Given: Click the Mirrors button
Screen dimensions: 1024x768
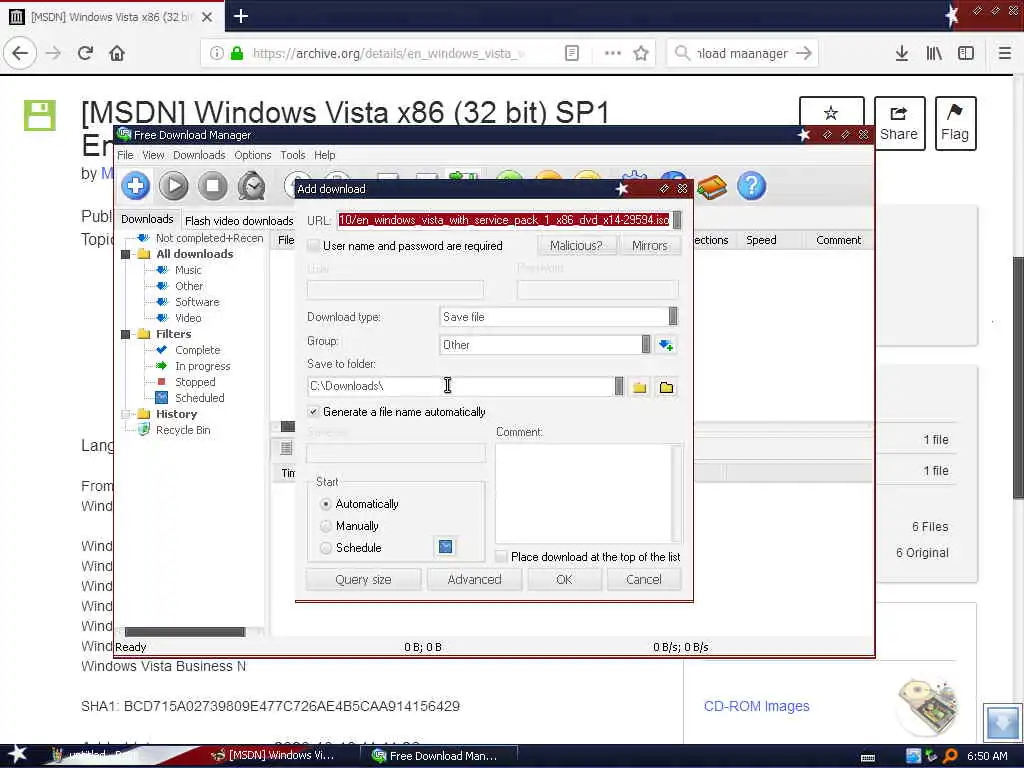Looking at the screenshot, I should [x=650, y=246].
